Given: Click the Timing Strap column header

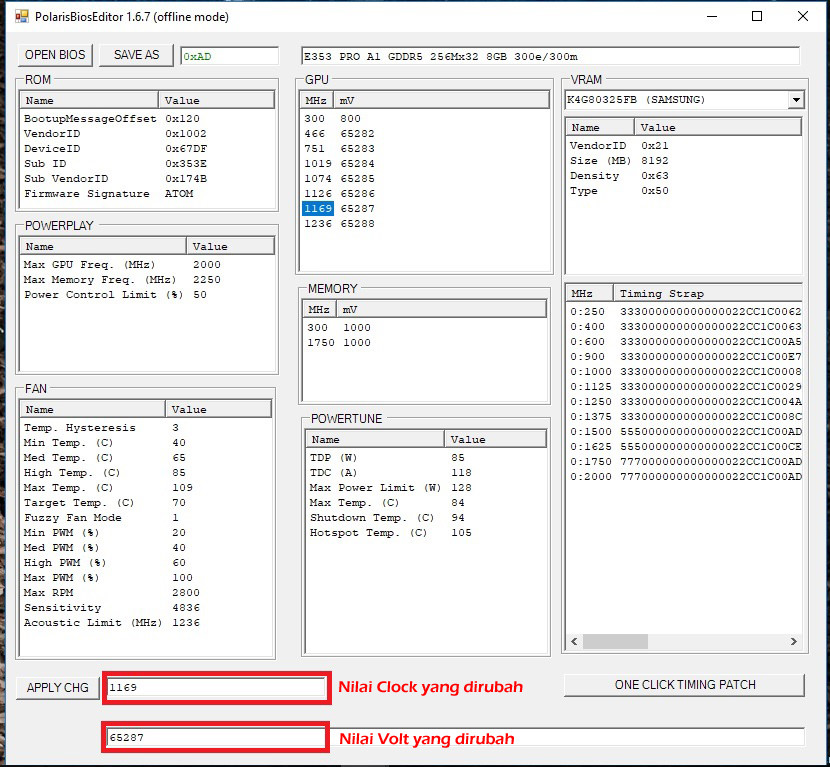Looking at the screenshot, I should click(707, 294).
